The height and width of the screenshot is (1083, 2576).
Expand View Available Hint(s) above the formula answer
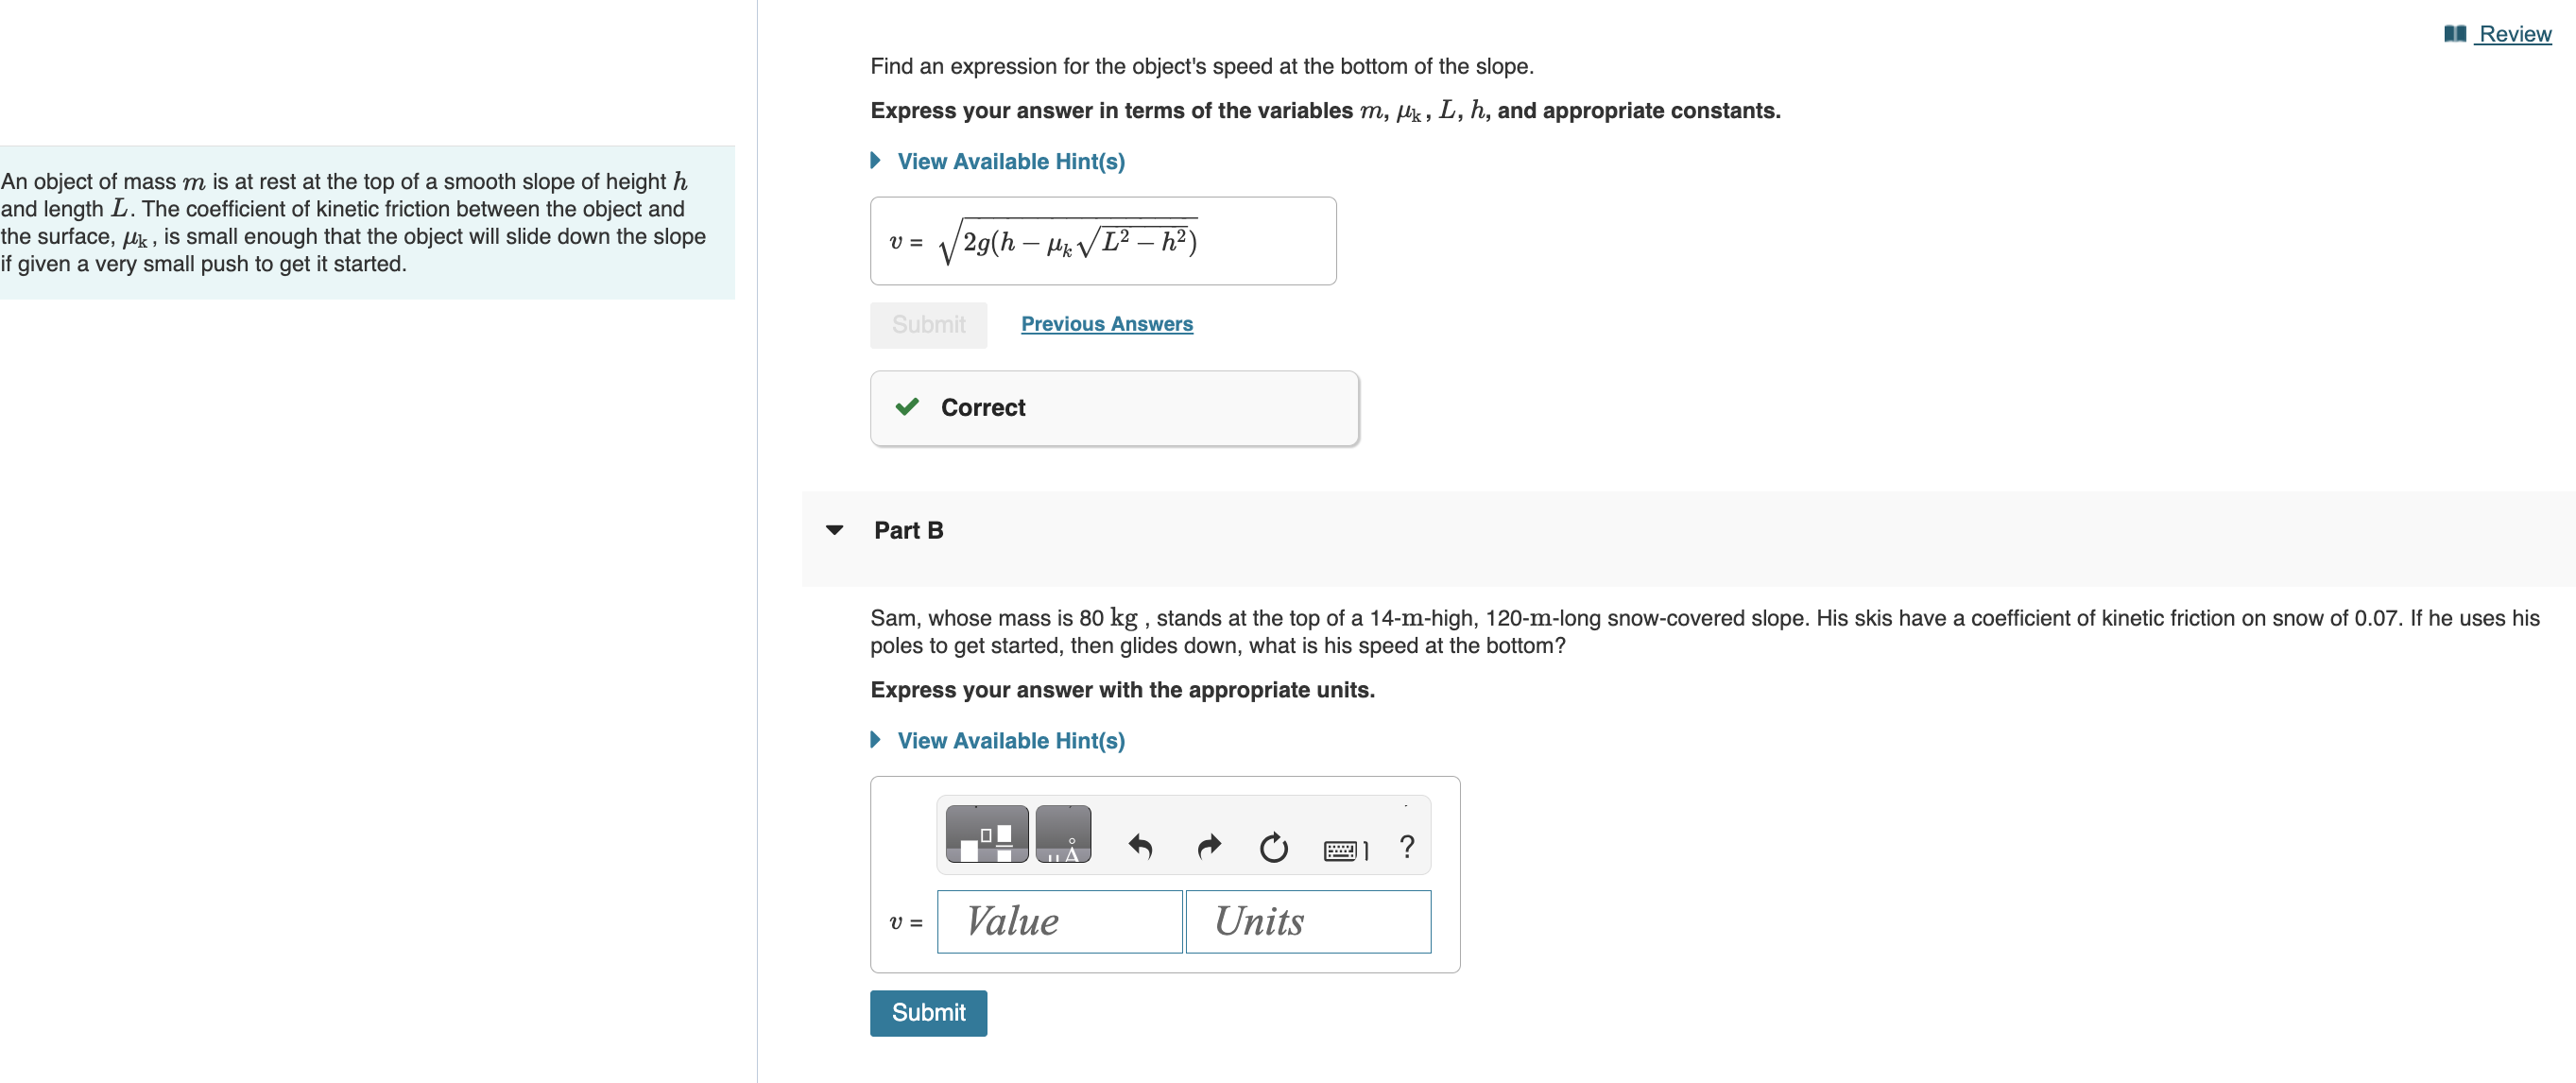(1010, 161)
